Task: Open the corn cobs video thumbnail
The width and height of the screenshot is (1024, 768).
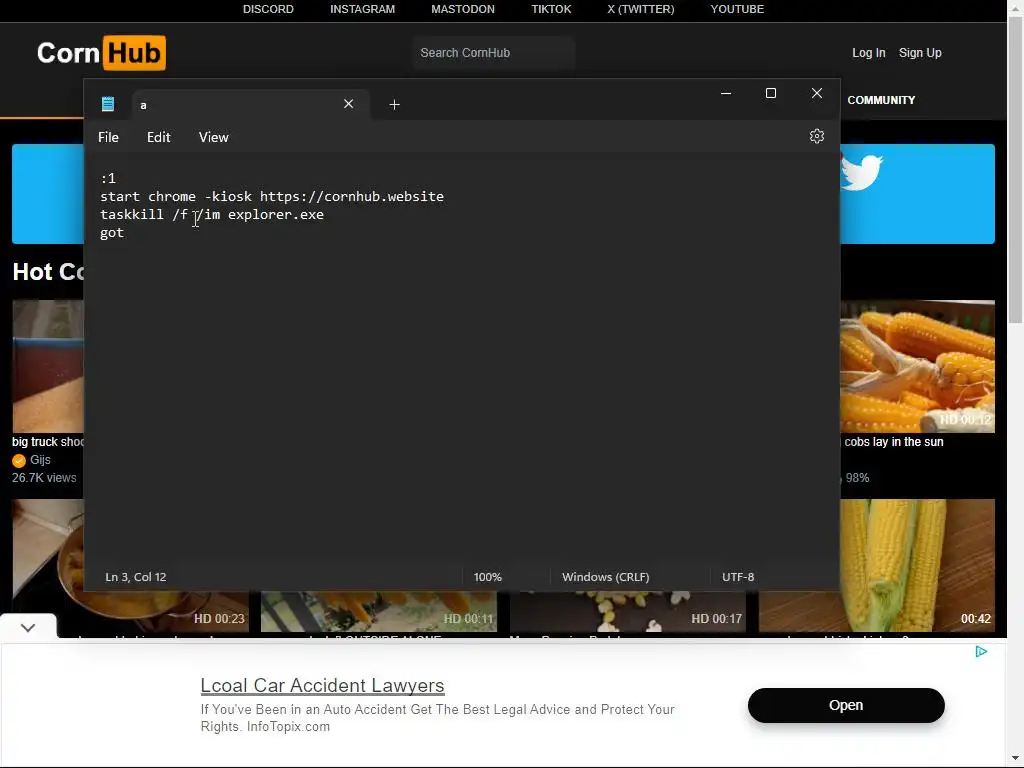Action: coord(917,366)
